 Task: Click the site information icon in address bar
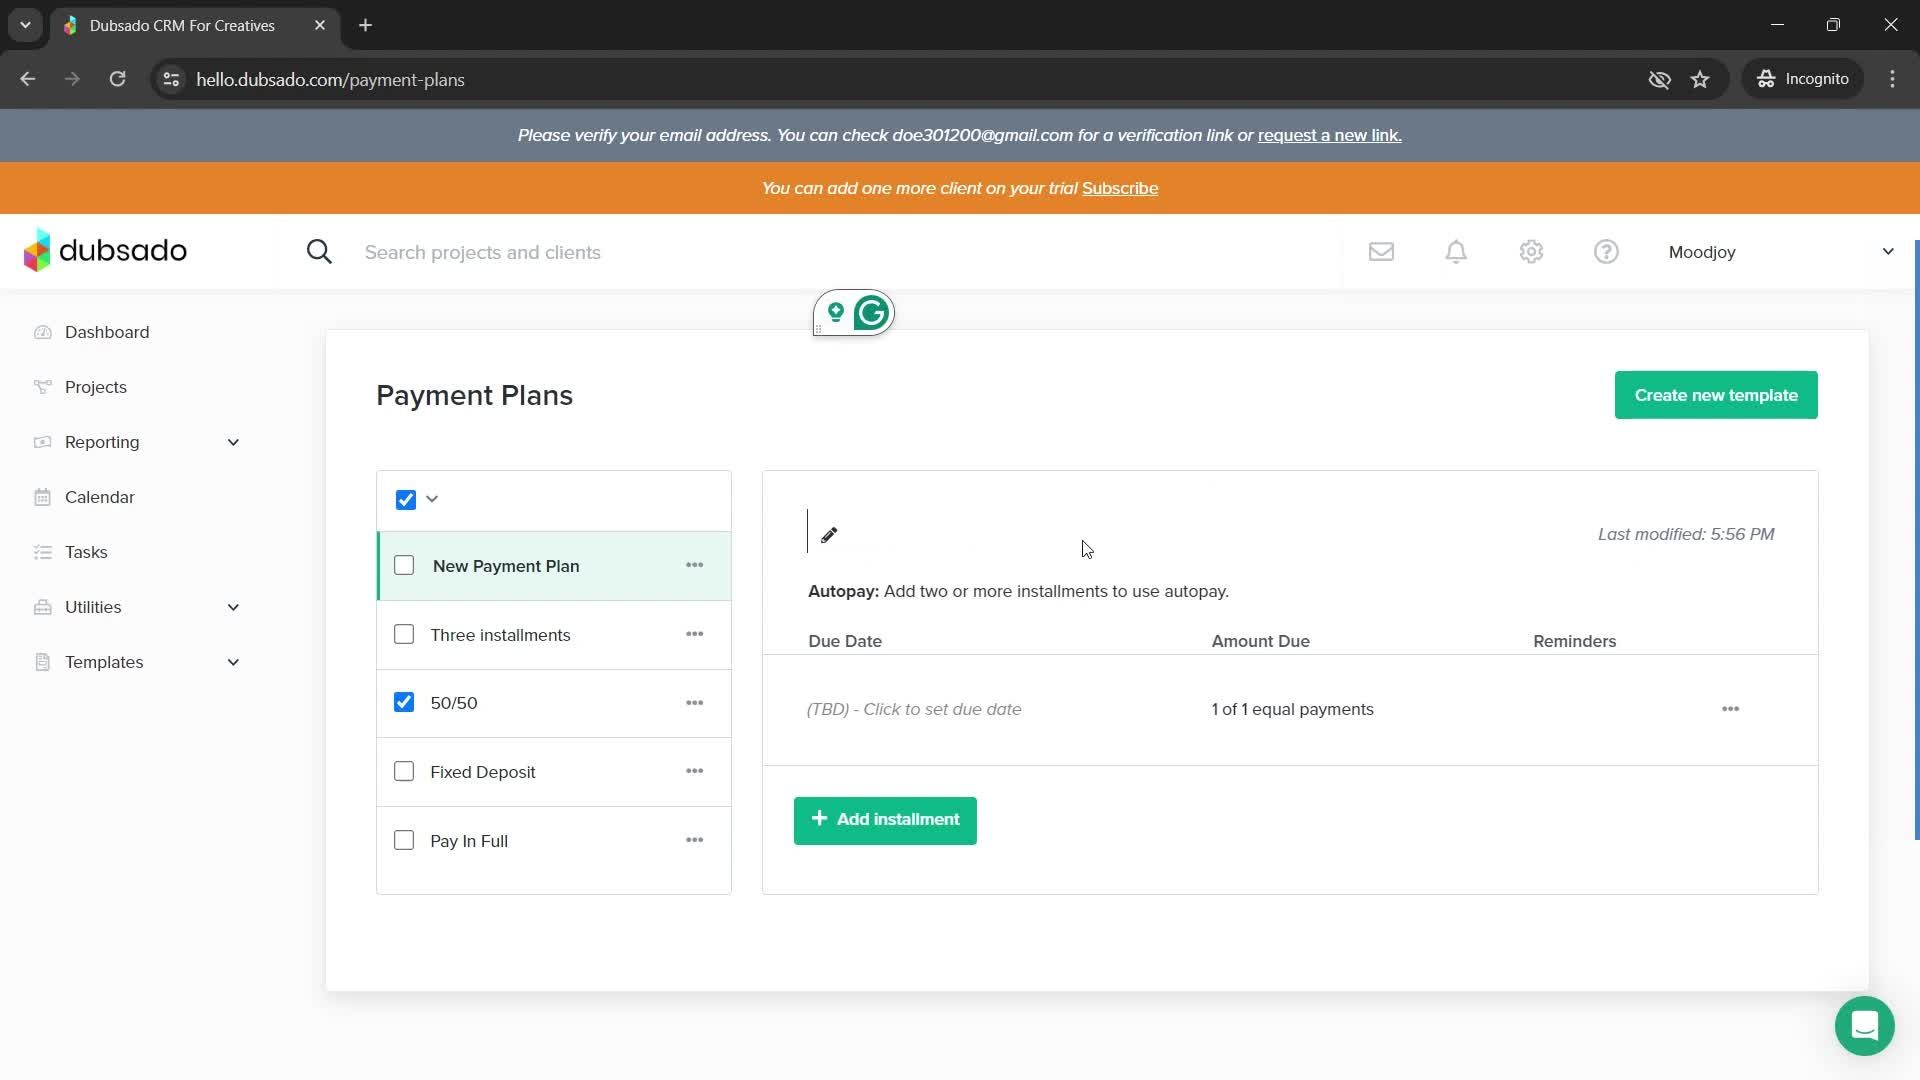(x=171, y=79)
